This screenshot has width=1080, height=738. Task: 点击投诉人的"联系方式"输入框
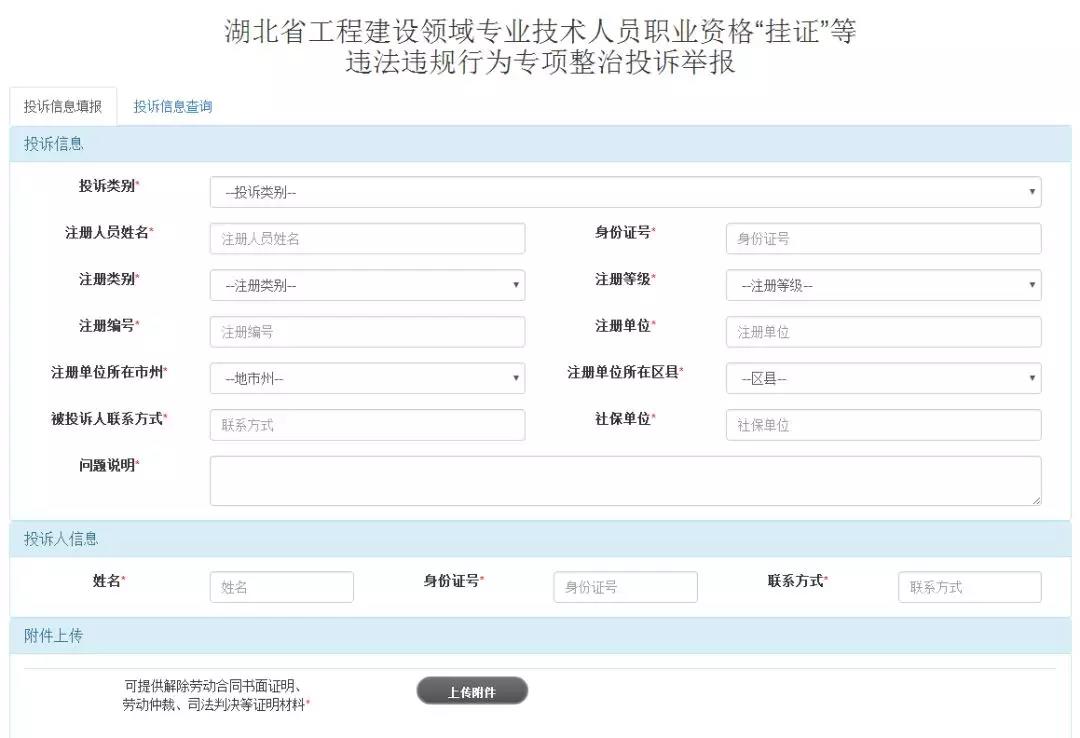968,587
